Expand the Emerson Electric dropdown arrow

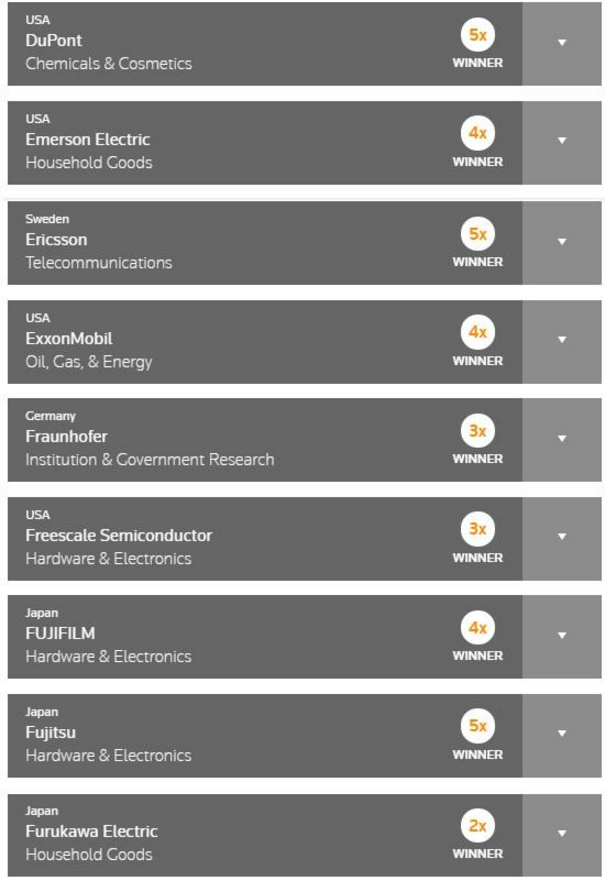tap(561, 142)
